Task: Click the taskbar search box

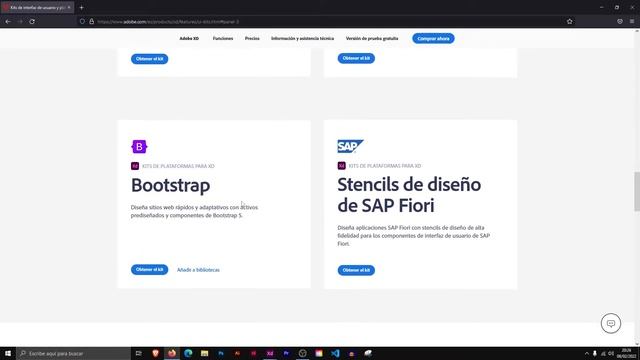Action: click(73, 353)
